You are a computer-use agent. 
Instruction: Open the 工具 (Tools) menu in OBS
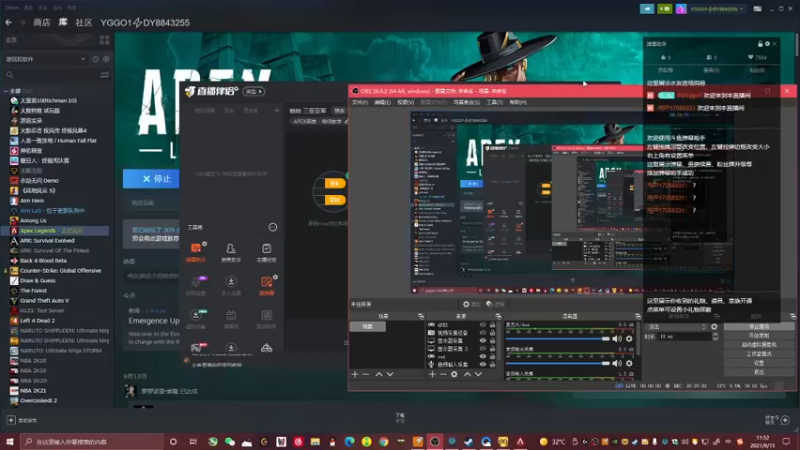pyautogui.click(x=494, y=103)
